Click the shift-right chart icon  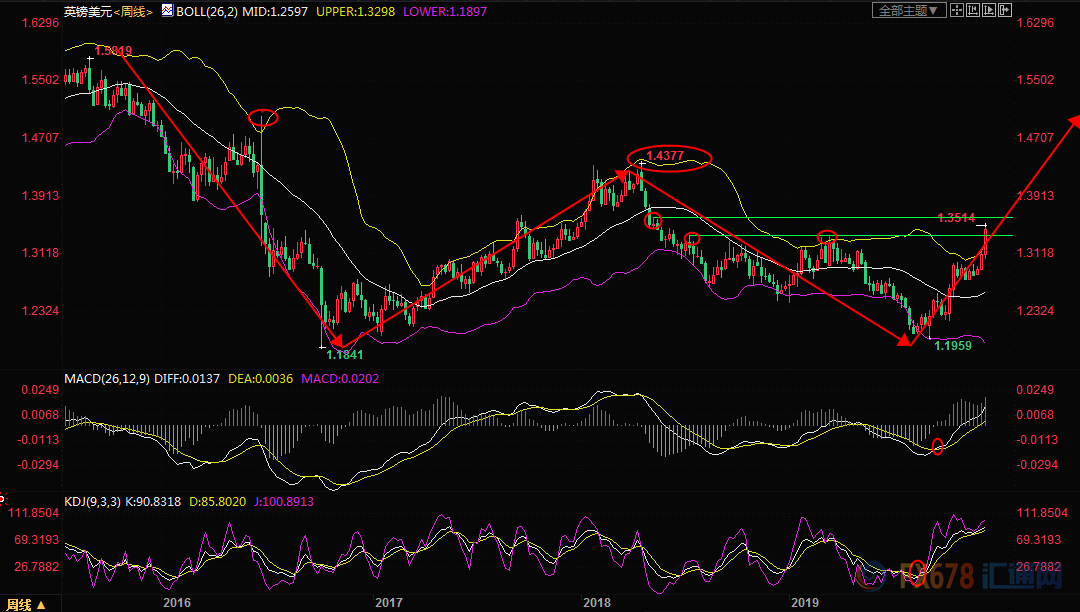(1005, 10)
